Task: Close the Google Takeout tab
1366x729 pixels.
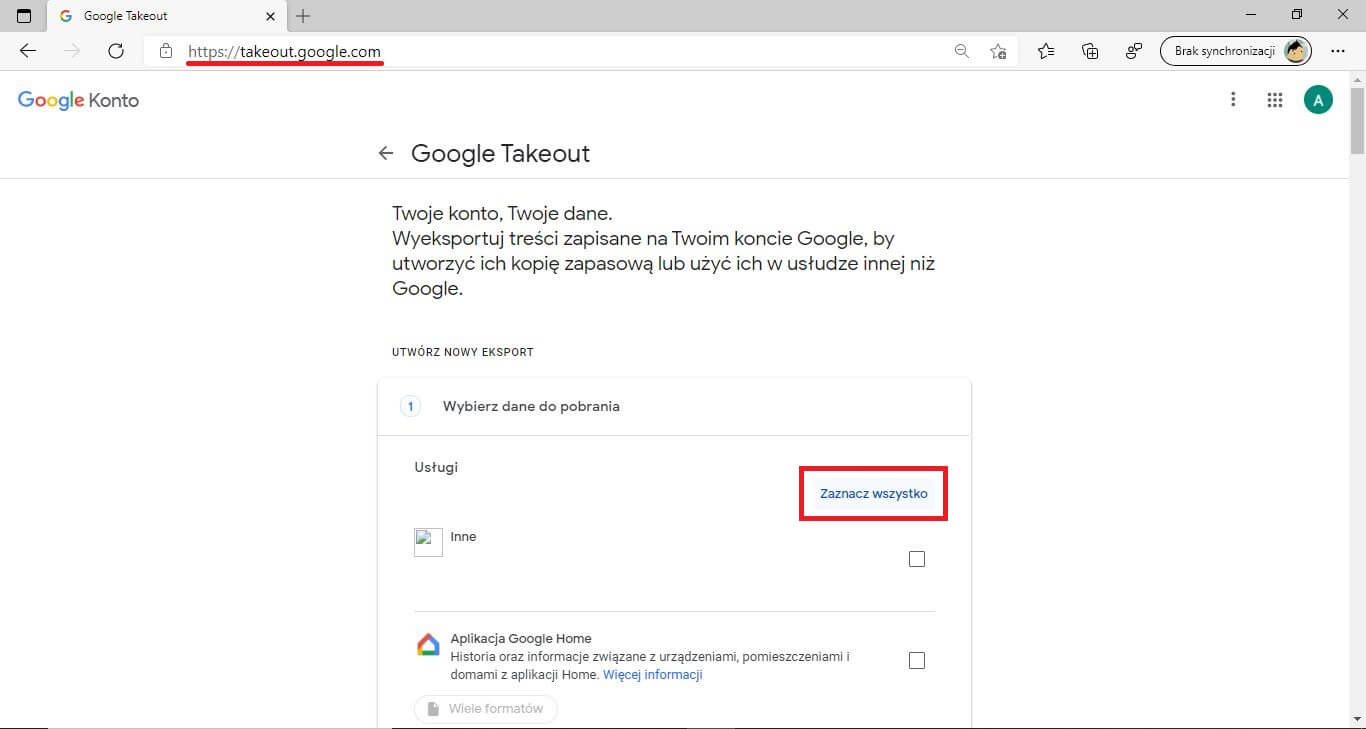Action: 271,16
